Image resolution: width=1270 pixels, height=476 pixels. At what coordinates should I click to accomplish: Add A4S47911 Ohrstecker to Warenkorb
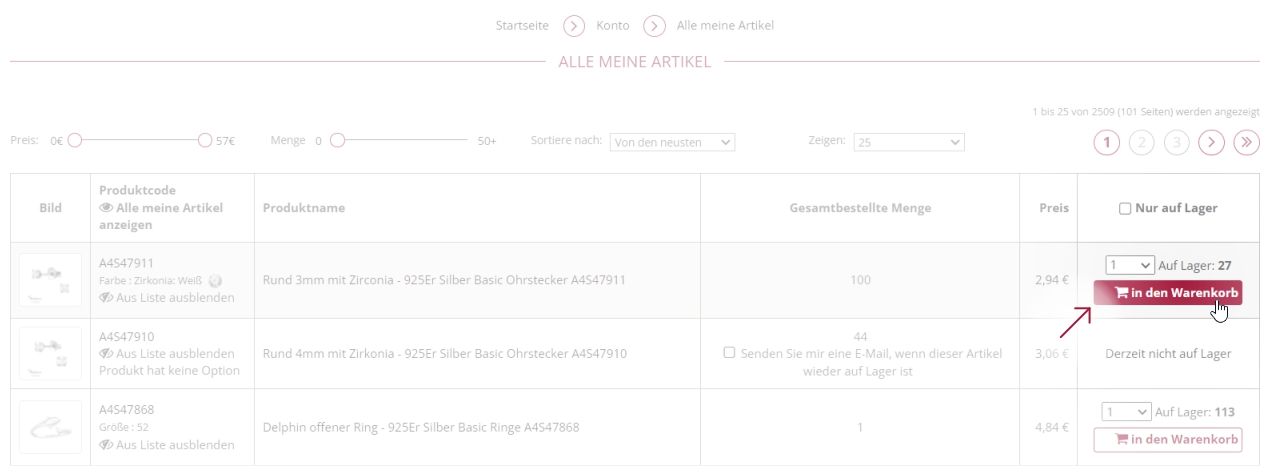pos(1168,293)
